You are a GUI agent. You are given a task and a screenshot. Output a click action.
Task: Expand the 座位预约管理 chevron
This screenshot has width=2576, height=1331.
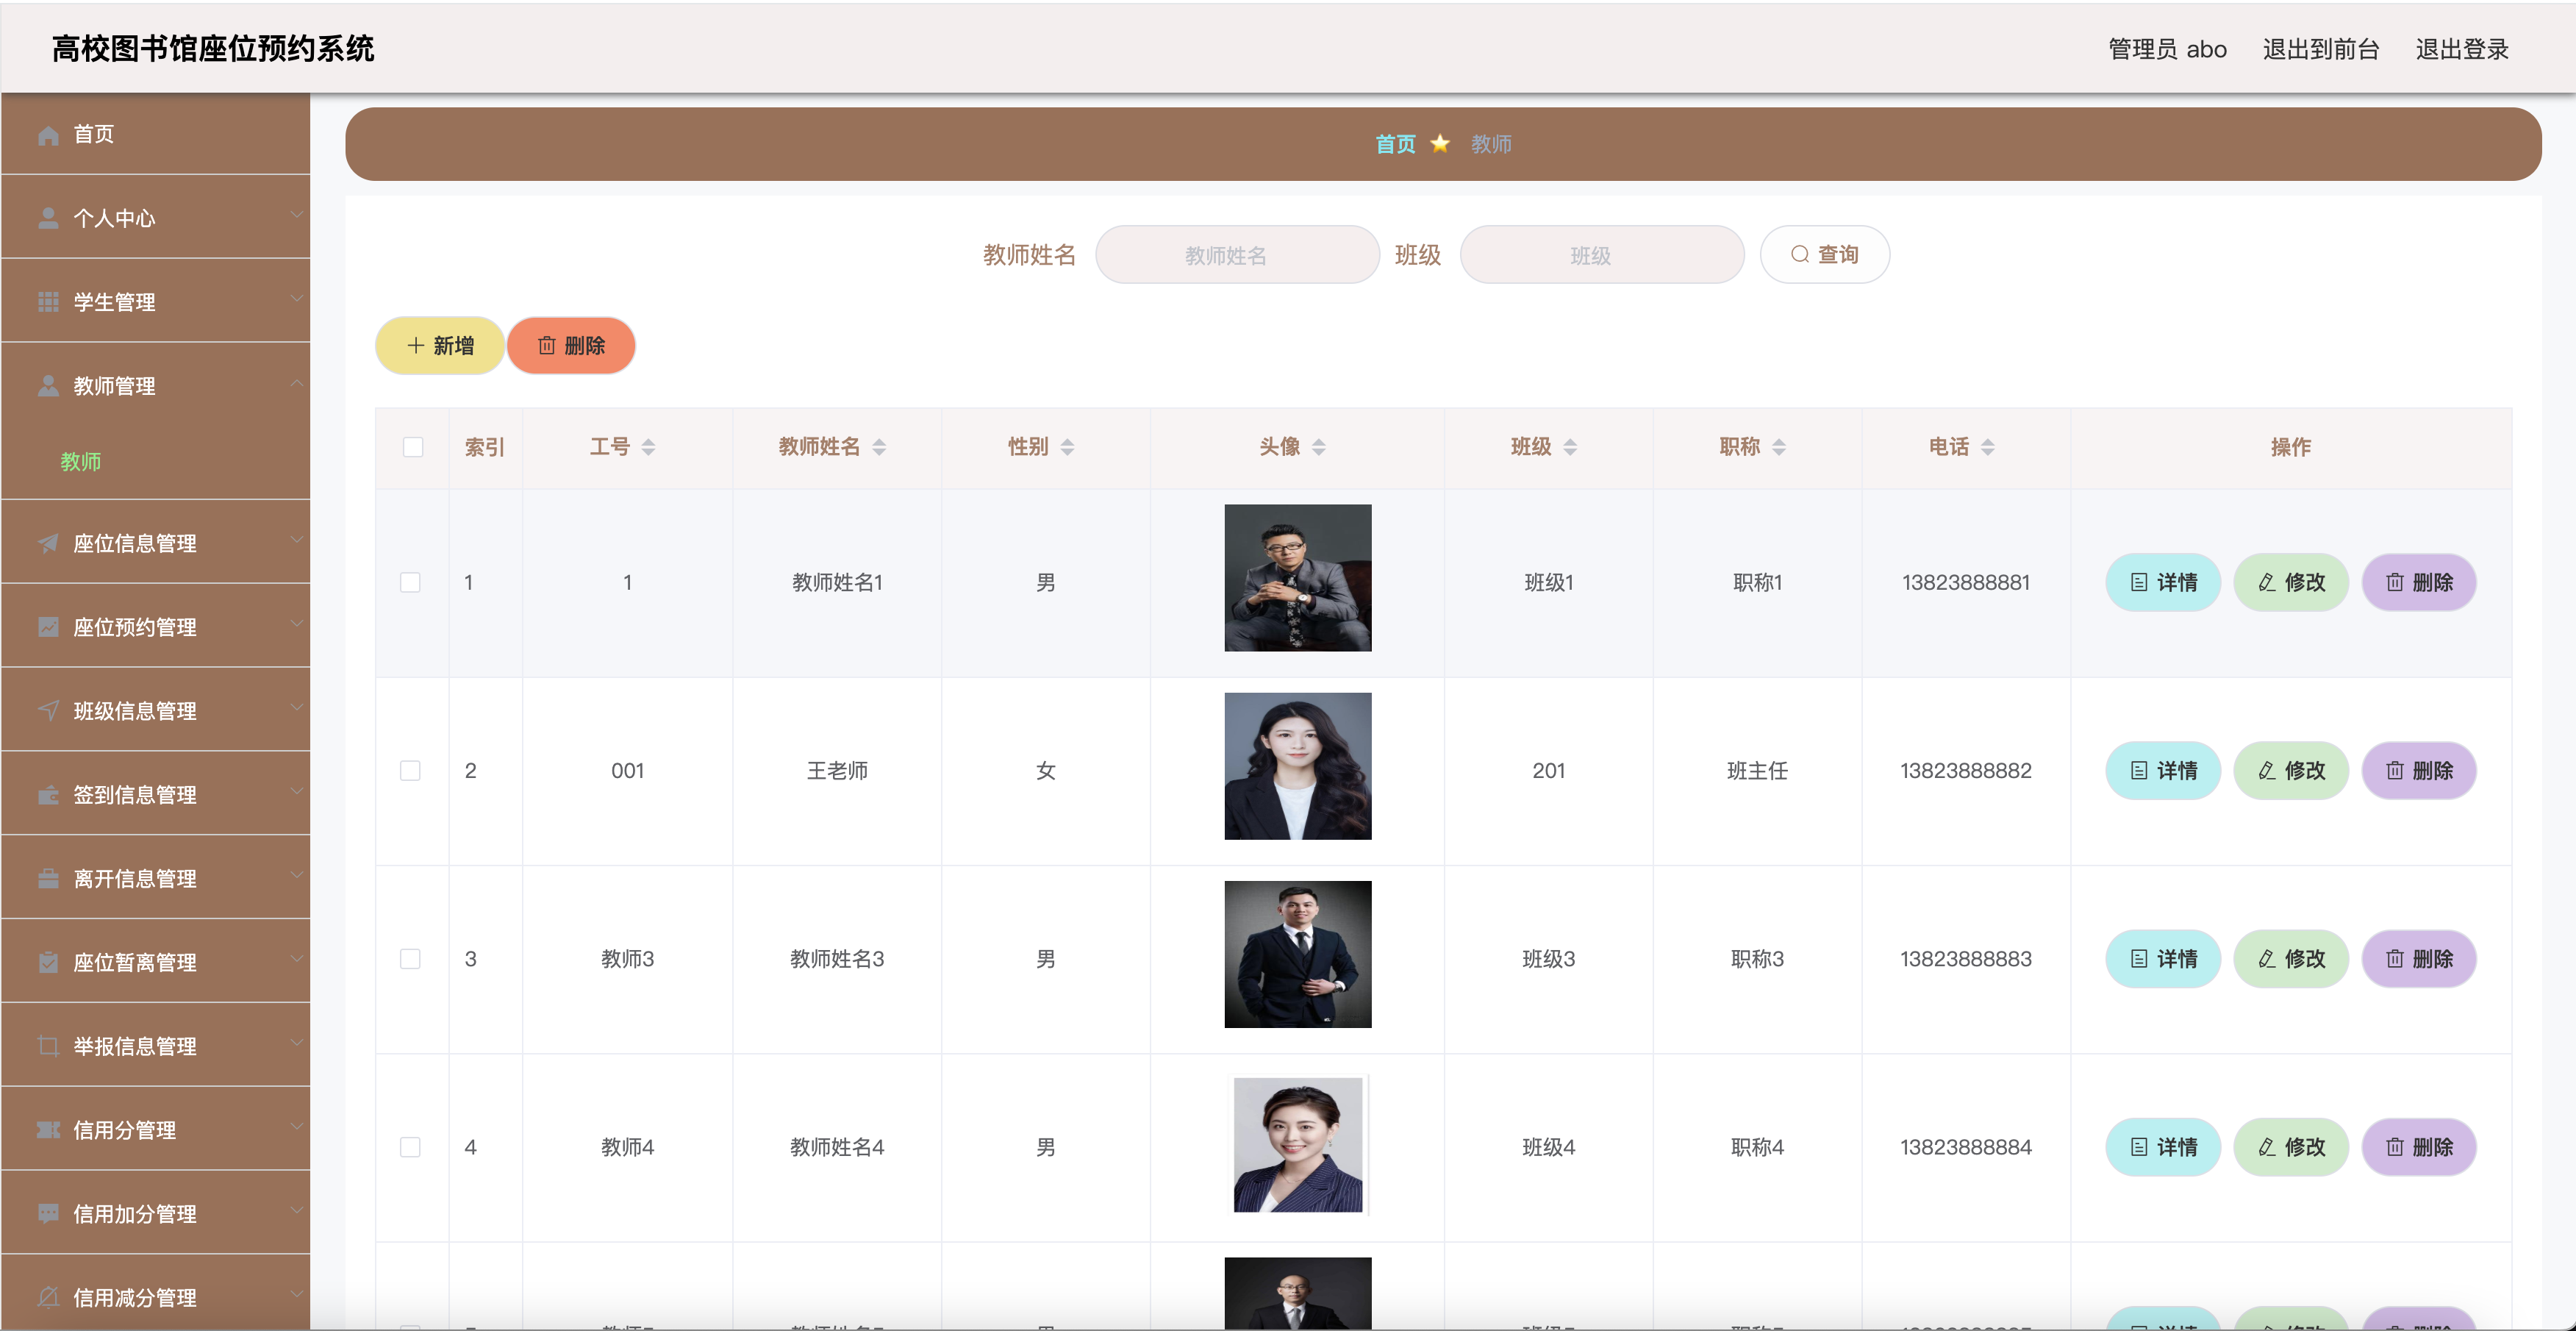(296, 623)
